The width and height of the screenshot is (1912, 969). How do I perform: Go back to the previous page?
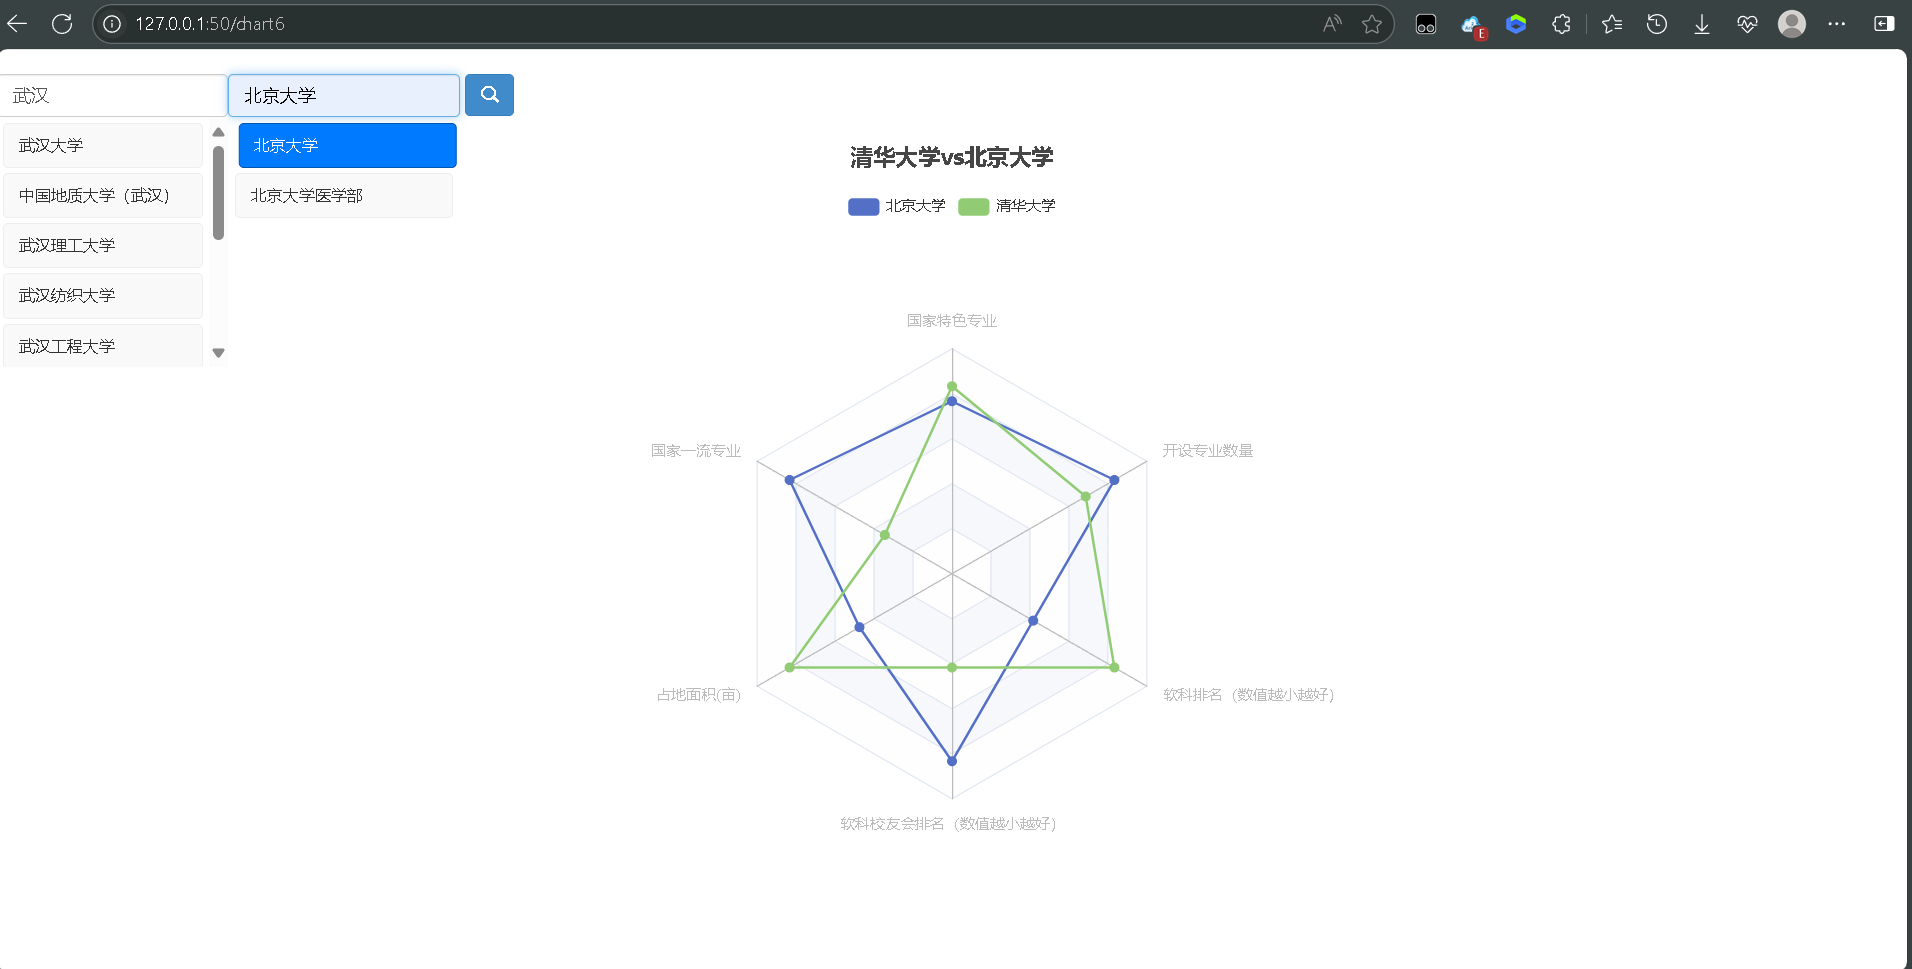17,23
